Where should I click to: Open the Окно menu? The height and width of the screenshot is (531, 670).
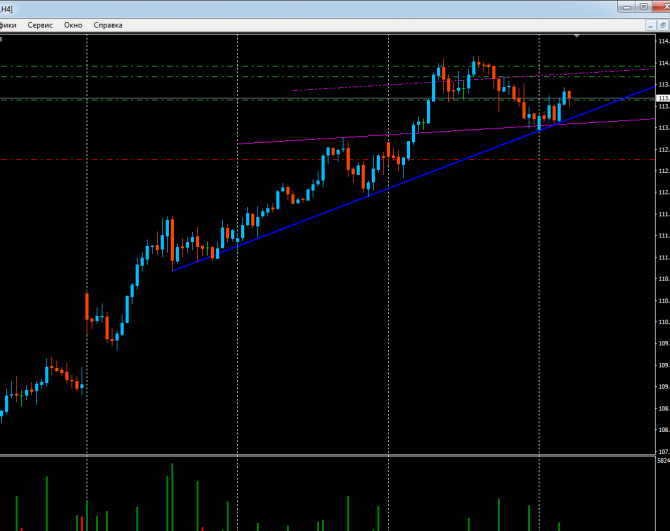pos(73,25)
